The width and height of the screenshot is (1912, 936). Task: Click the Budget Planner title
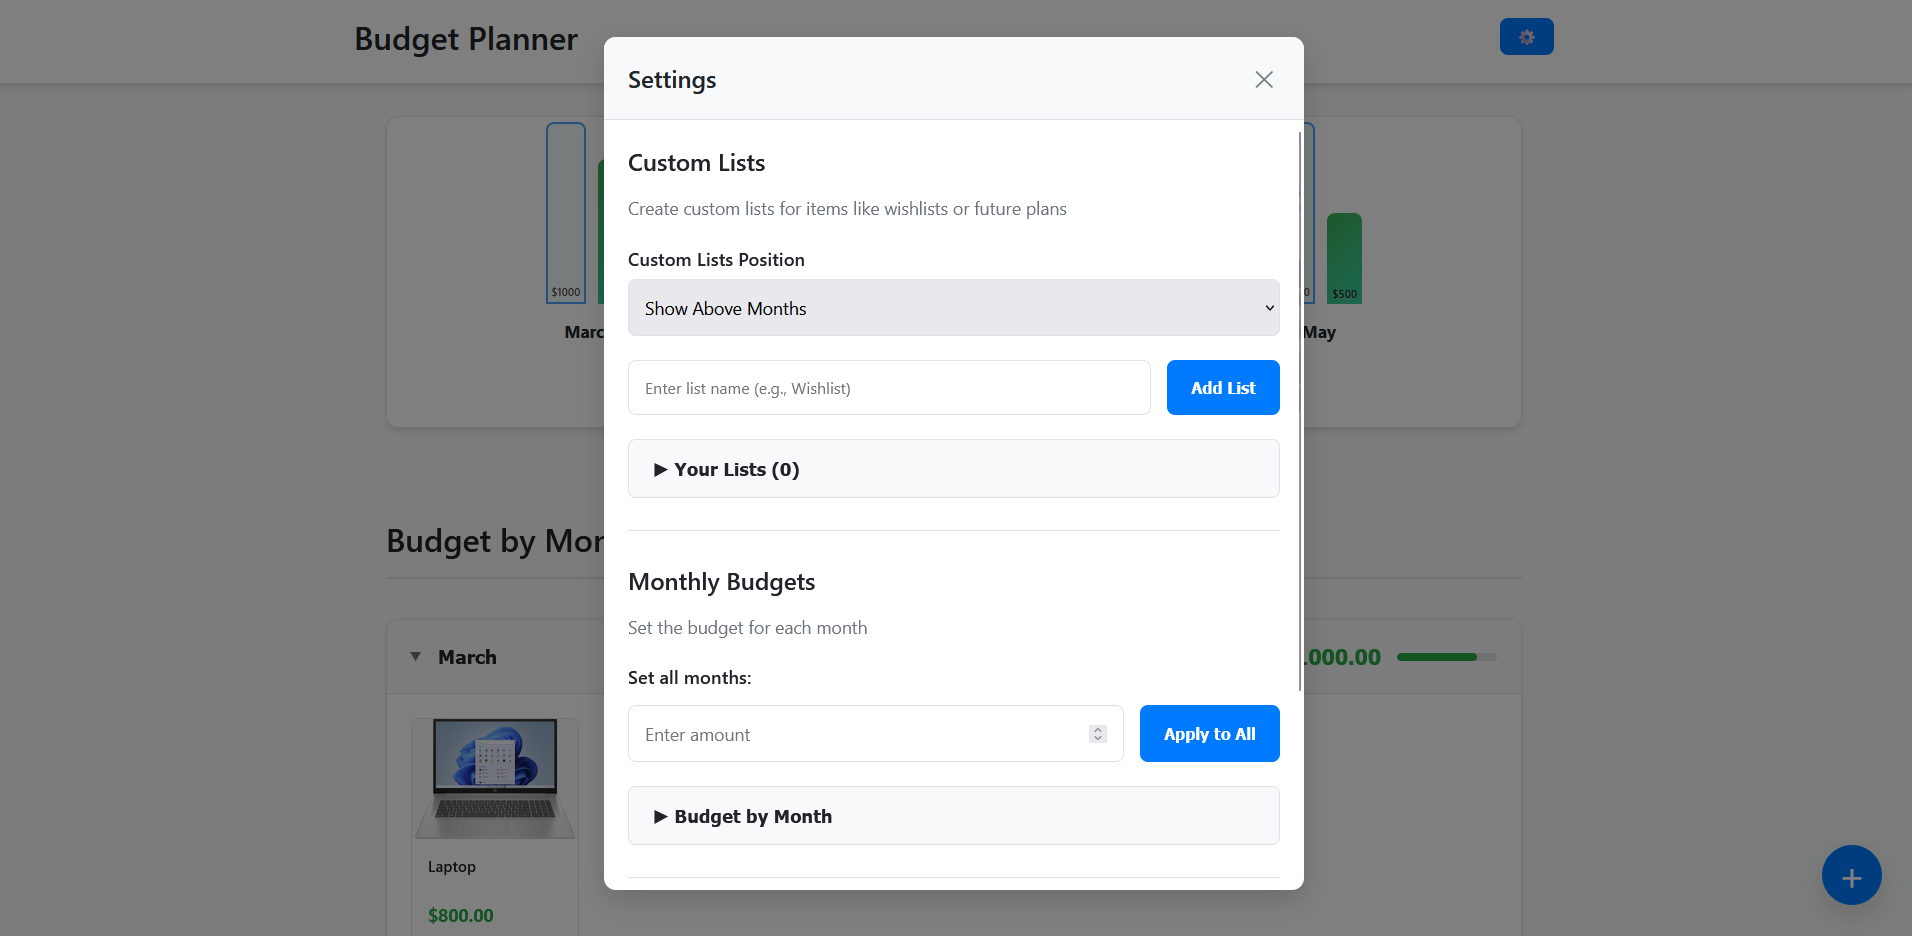coord(466,39)
